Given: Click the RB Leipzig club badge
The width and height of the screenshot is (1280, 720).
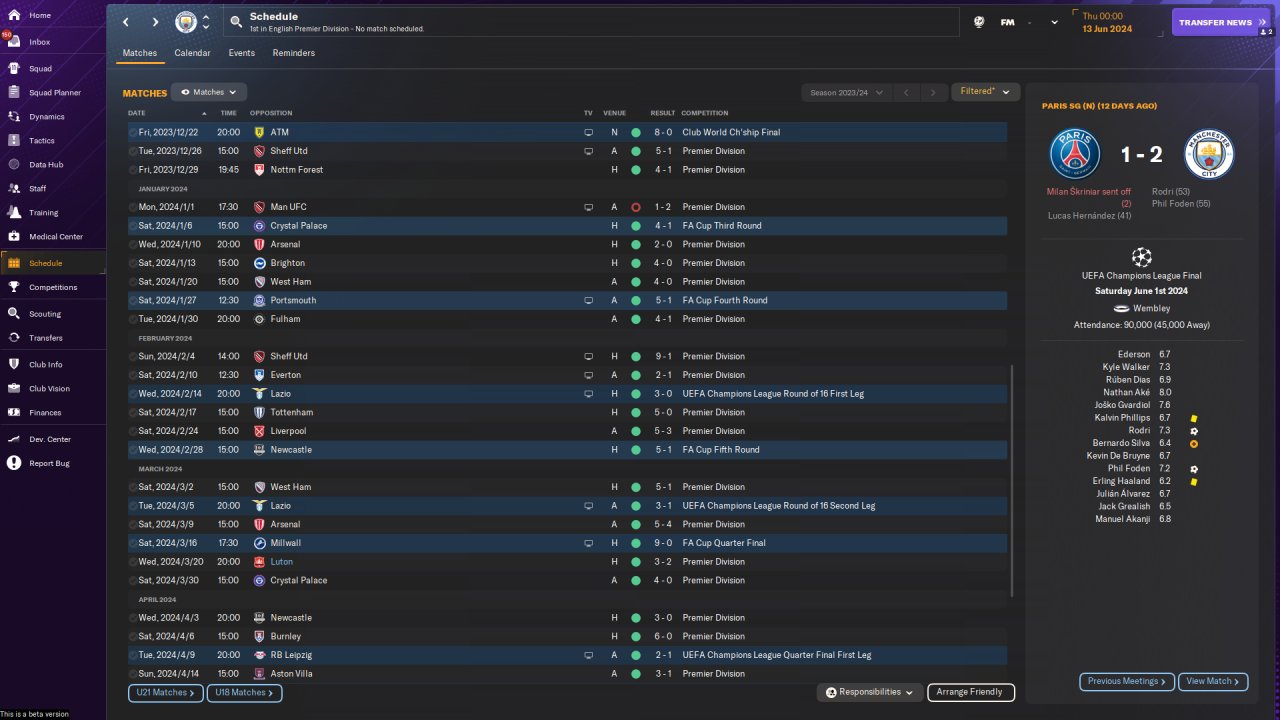Looking at the screenshot, I should pos(259,655).
